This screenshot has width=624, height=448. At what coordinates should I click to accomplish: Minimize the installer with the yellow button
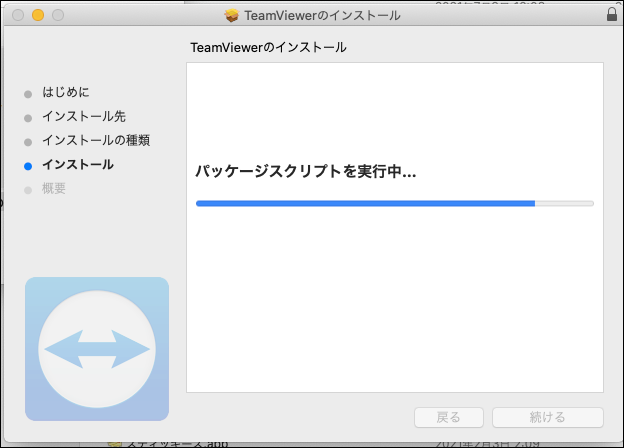(38, 15)
